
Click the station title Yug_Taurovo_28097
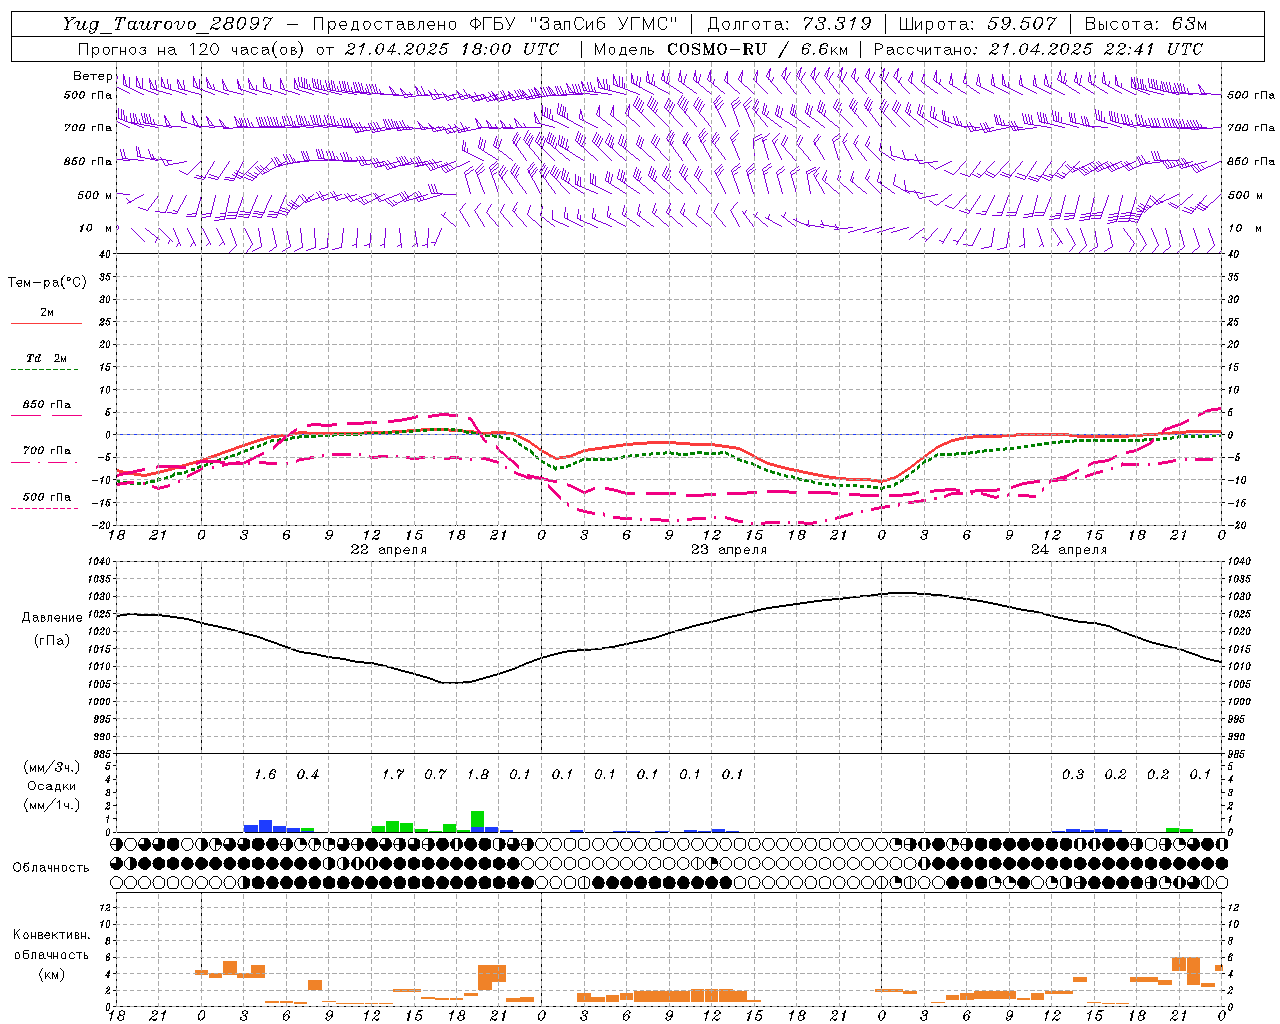click(x=167, y=24)
